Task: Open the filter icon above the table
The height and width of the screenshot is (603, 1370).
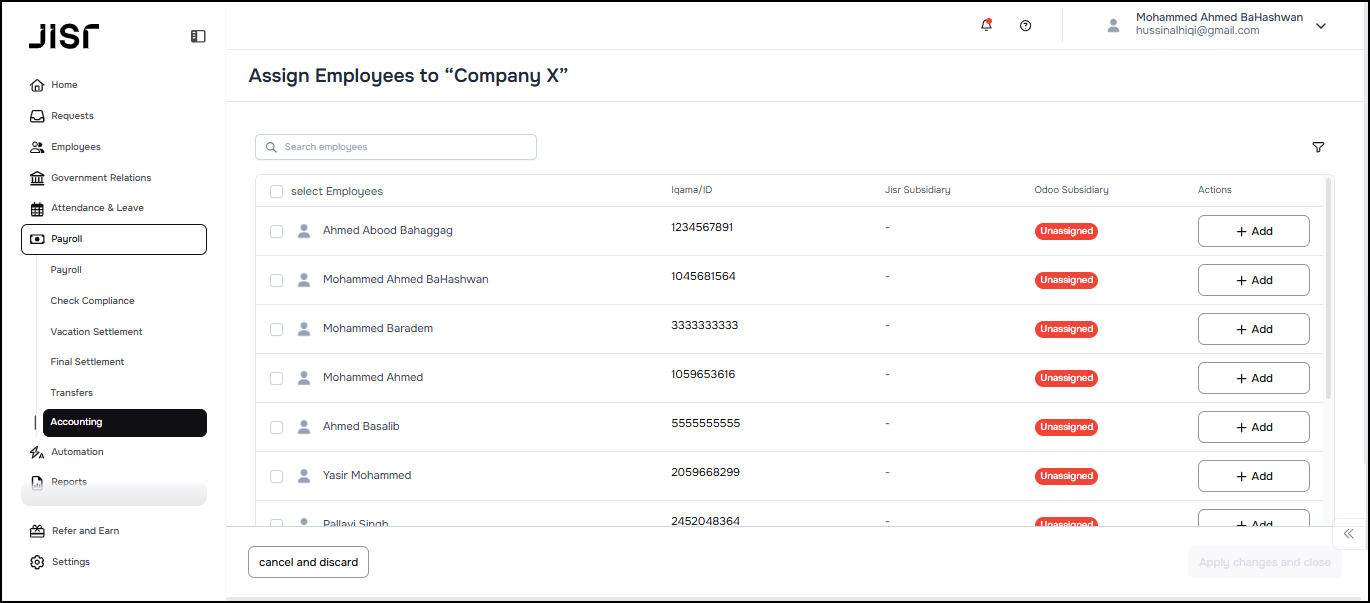Action: coord(1318,147)
